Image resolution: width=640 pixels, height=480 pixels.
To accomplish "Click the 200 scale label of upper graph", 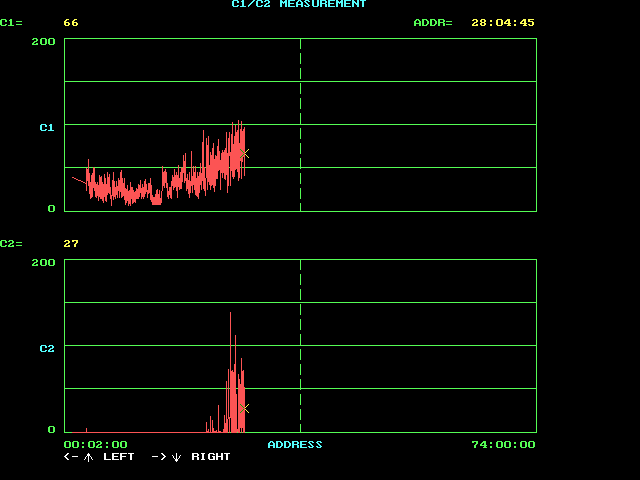I will coord(43,42).
